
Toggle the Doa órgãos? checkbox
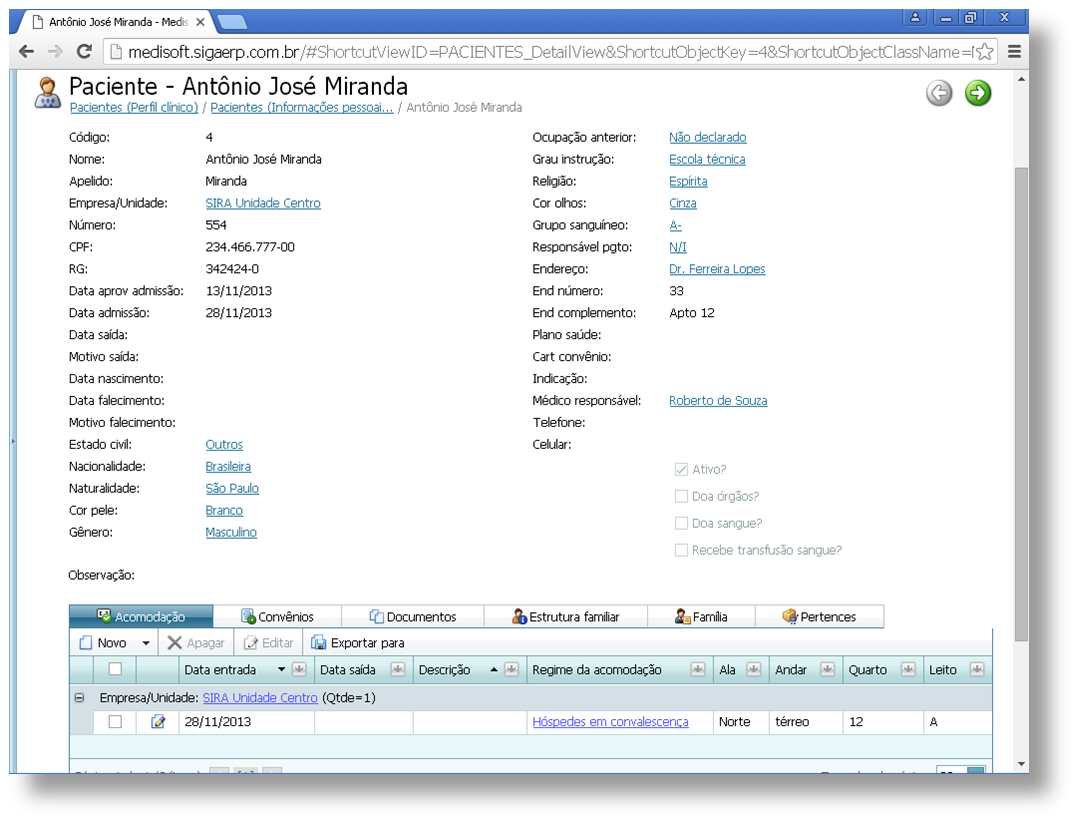[681, 496]
